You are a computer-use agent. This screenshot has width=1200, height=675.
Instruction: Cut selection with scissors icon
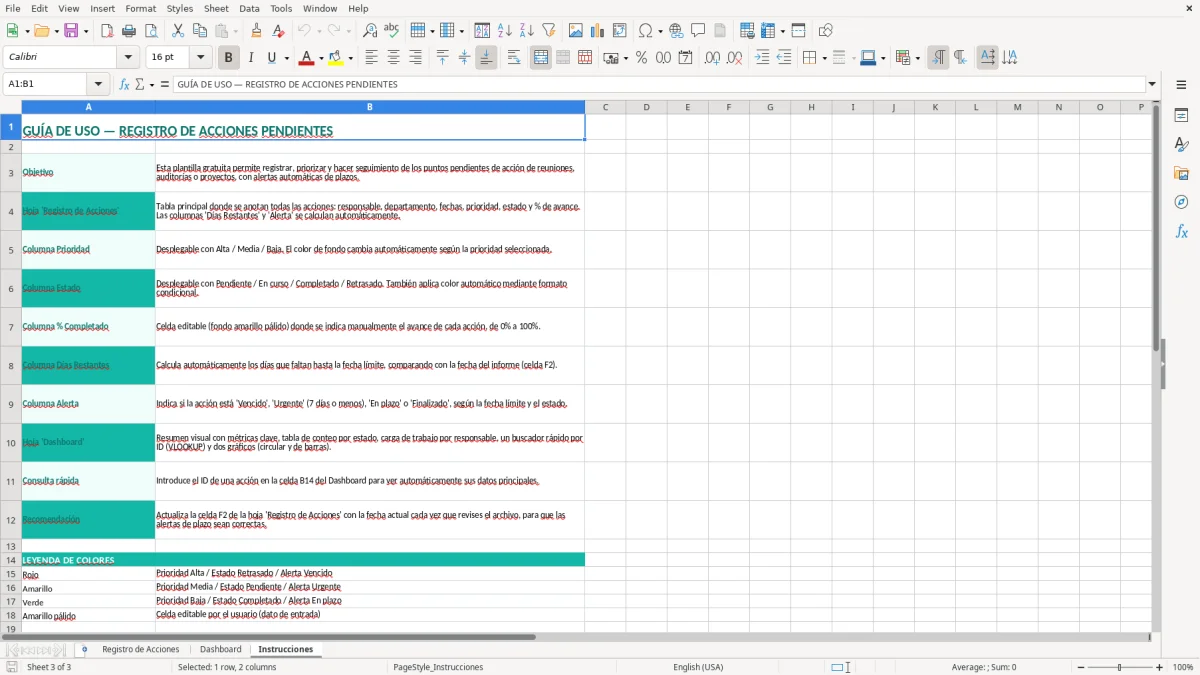(178, 31)
